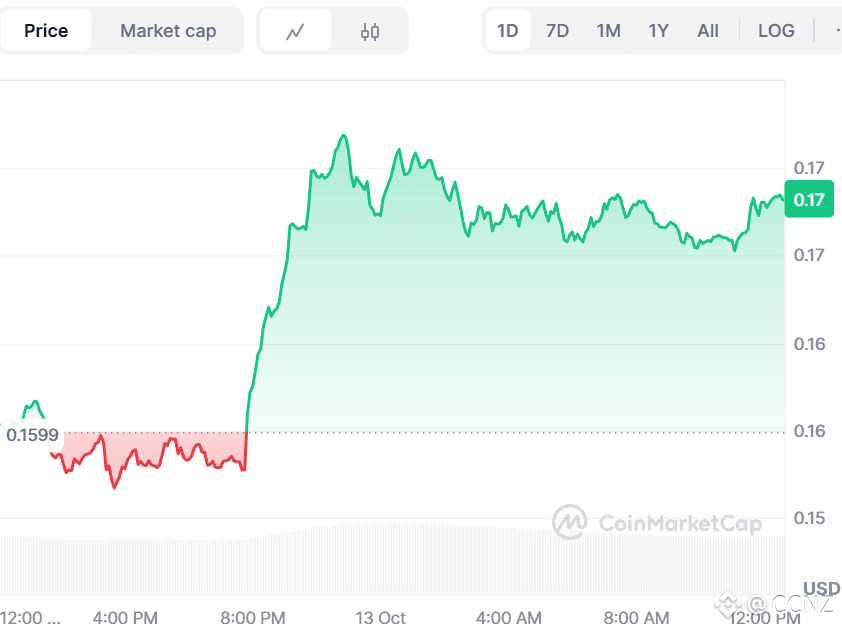Choose the 1Y time range

pyautogui.click(x=658, y=31)
